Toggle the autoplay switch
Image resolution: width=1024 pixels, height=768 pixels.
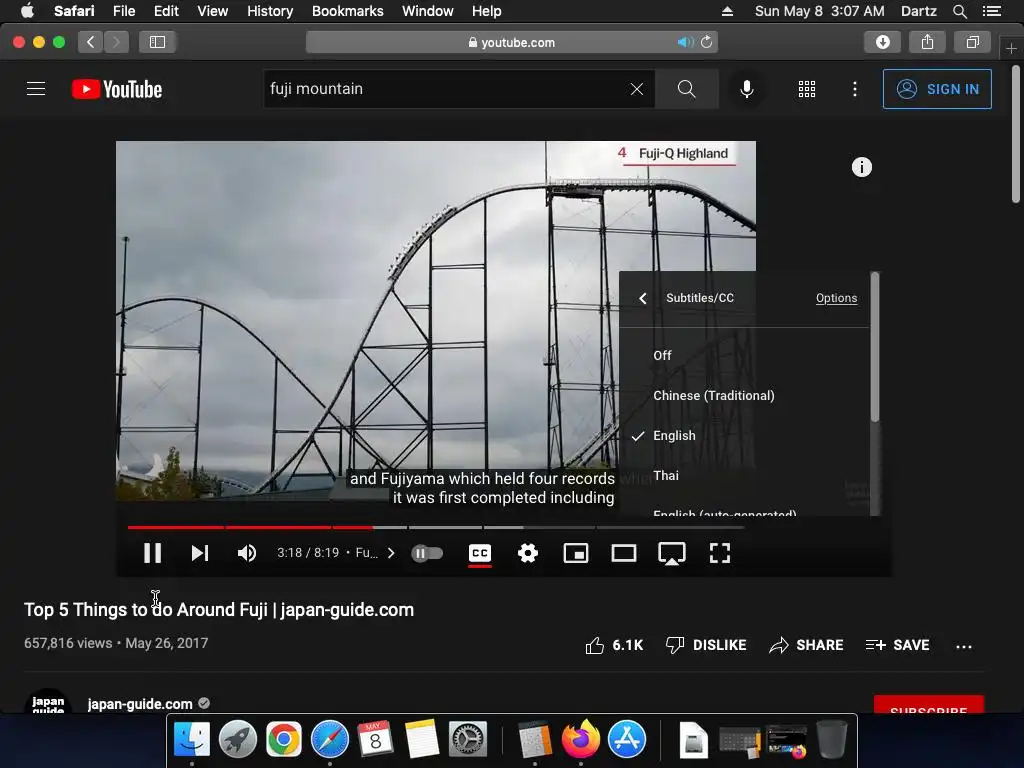[427, 553]
